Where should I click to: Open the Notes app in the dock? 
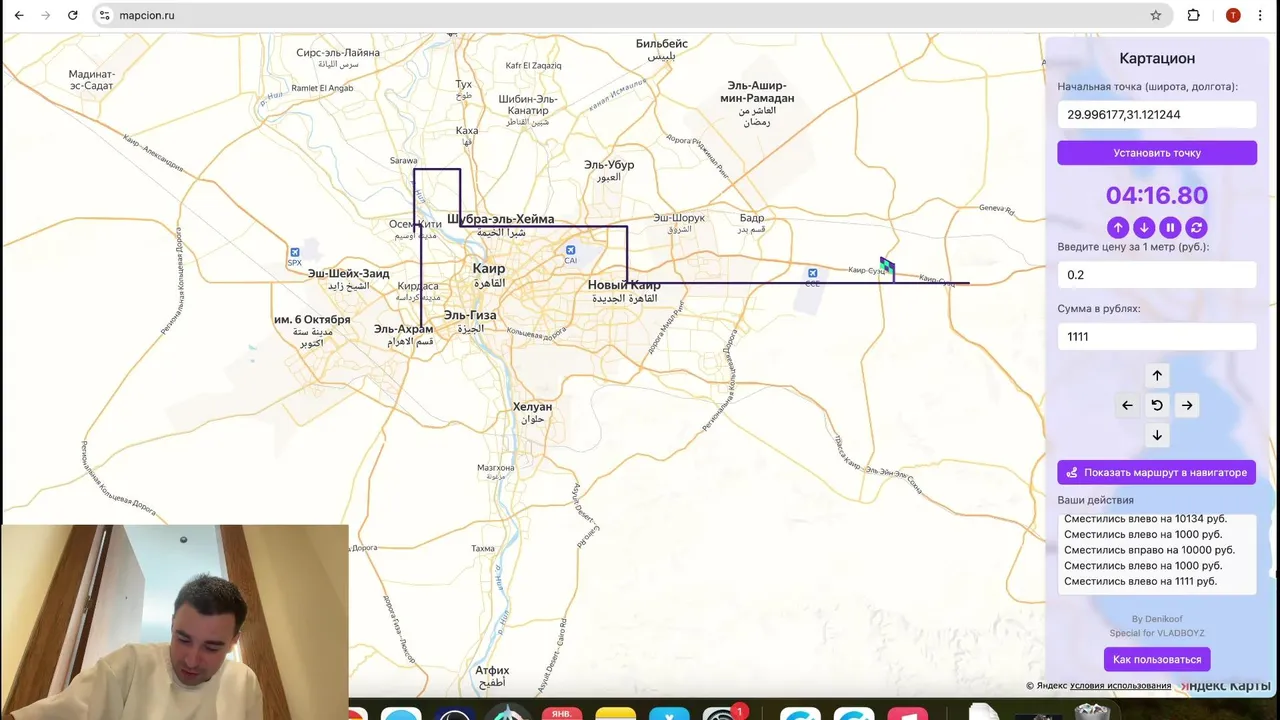[615, 713]
